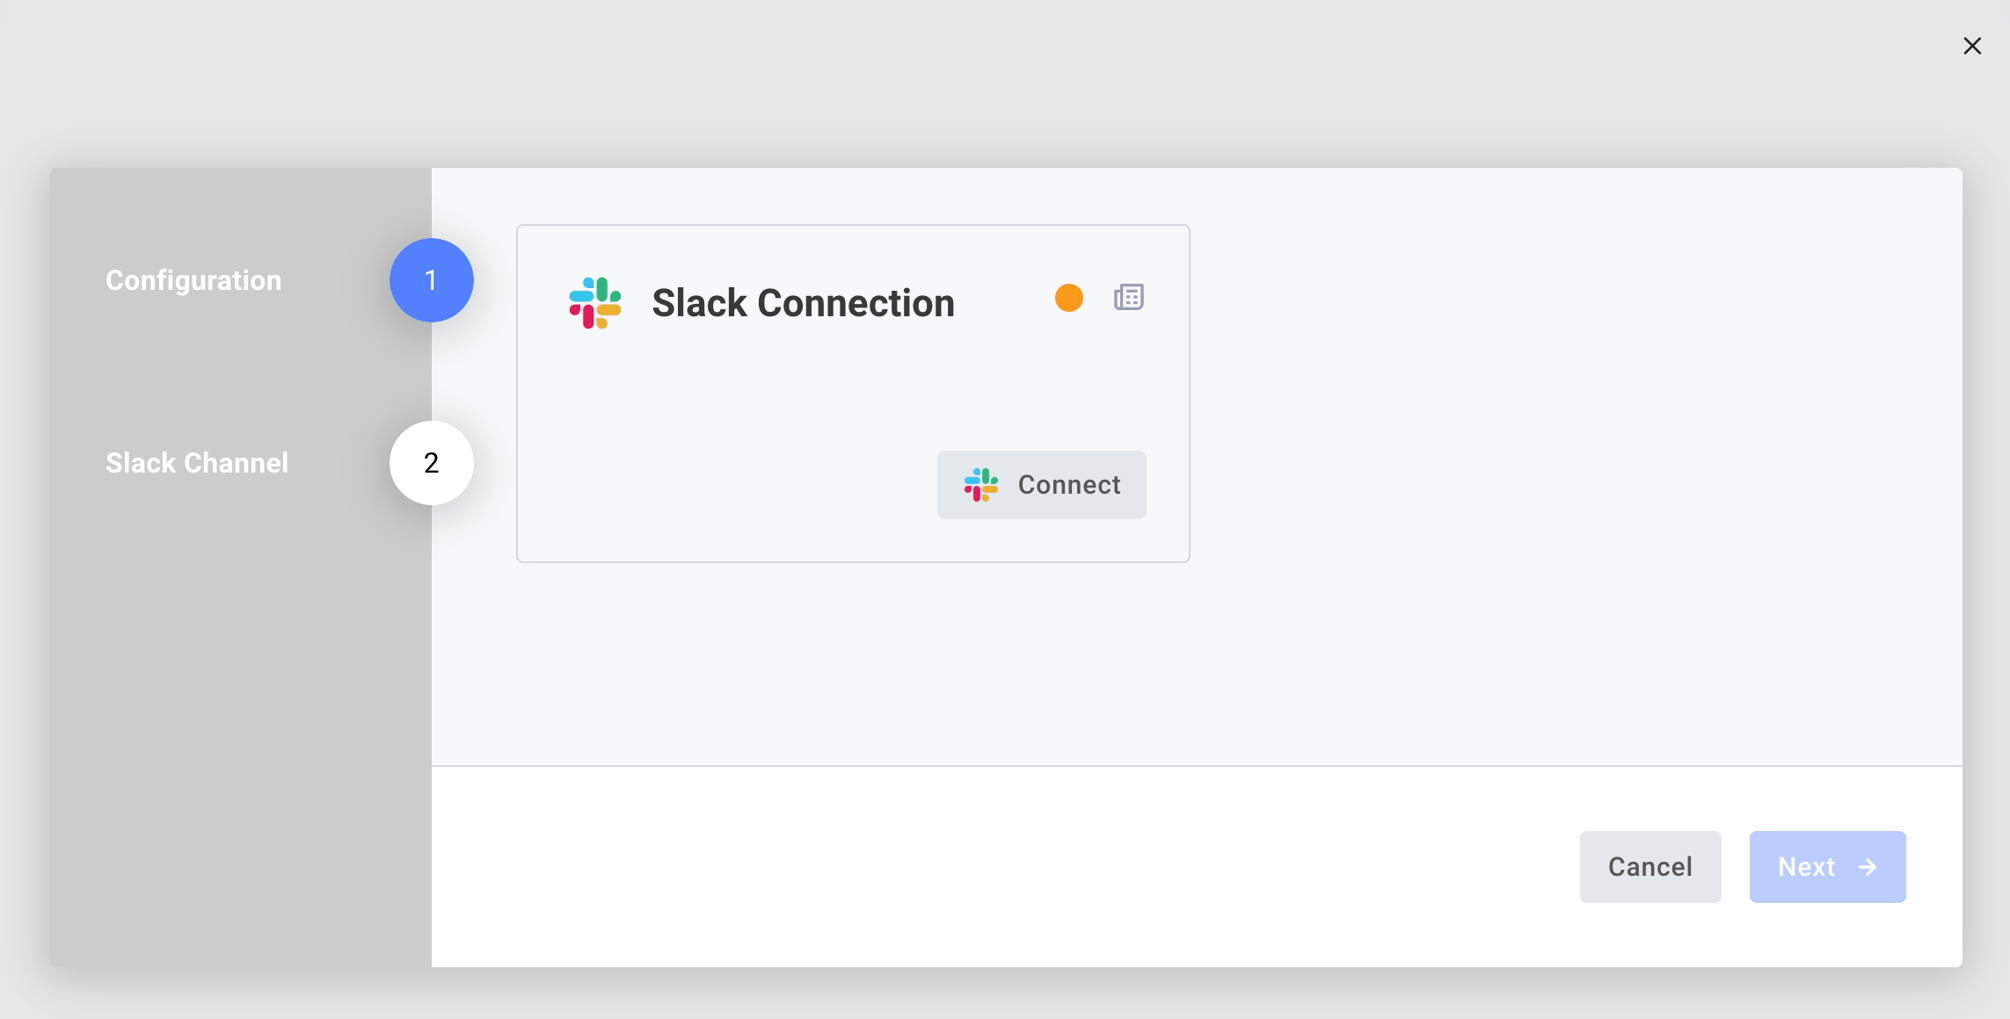Screen dimensions: 2010x1019
Task: Toggle the inactive Slack Channel step indicator
Action: [x=431, y=463]
